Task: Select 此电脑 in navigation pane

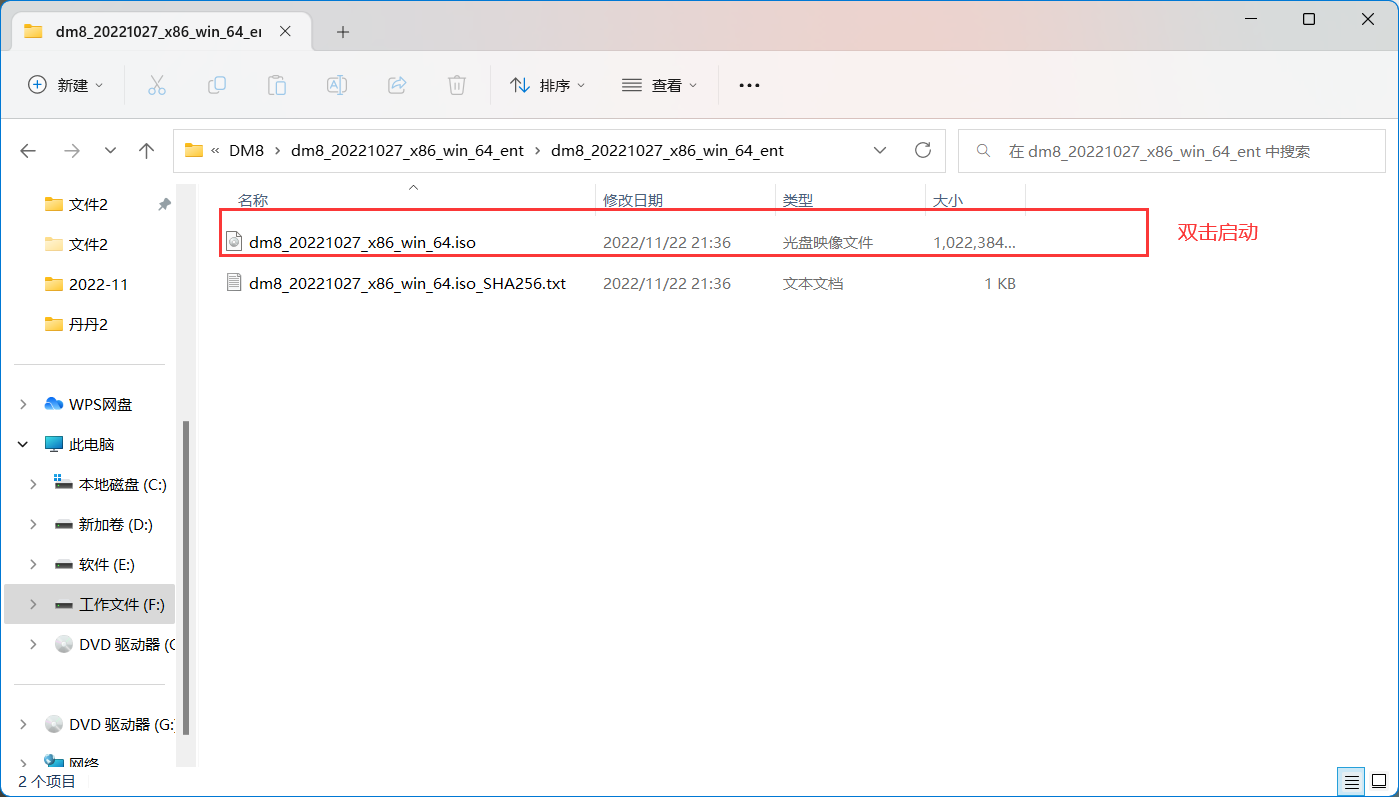Action: [x=91, y=444]
